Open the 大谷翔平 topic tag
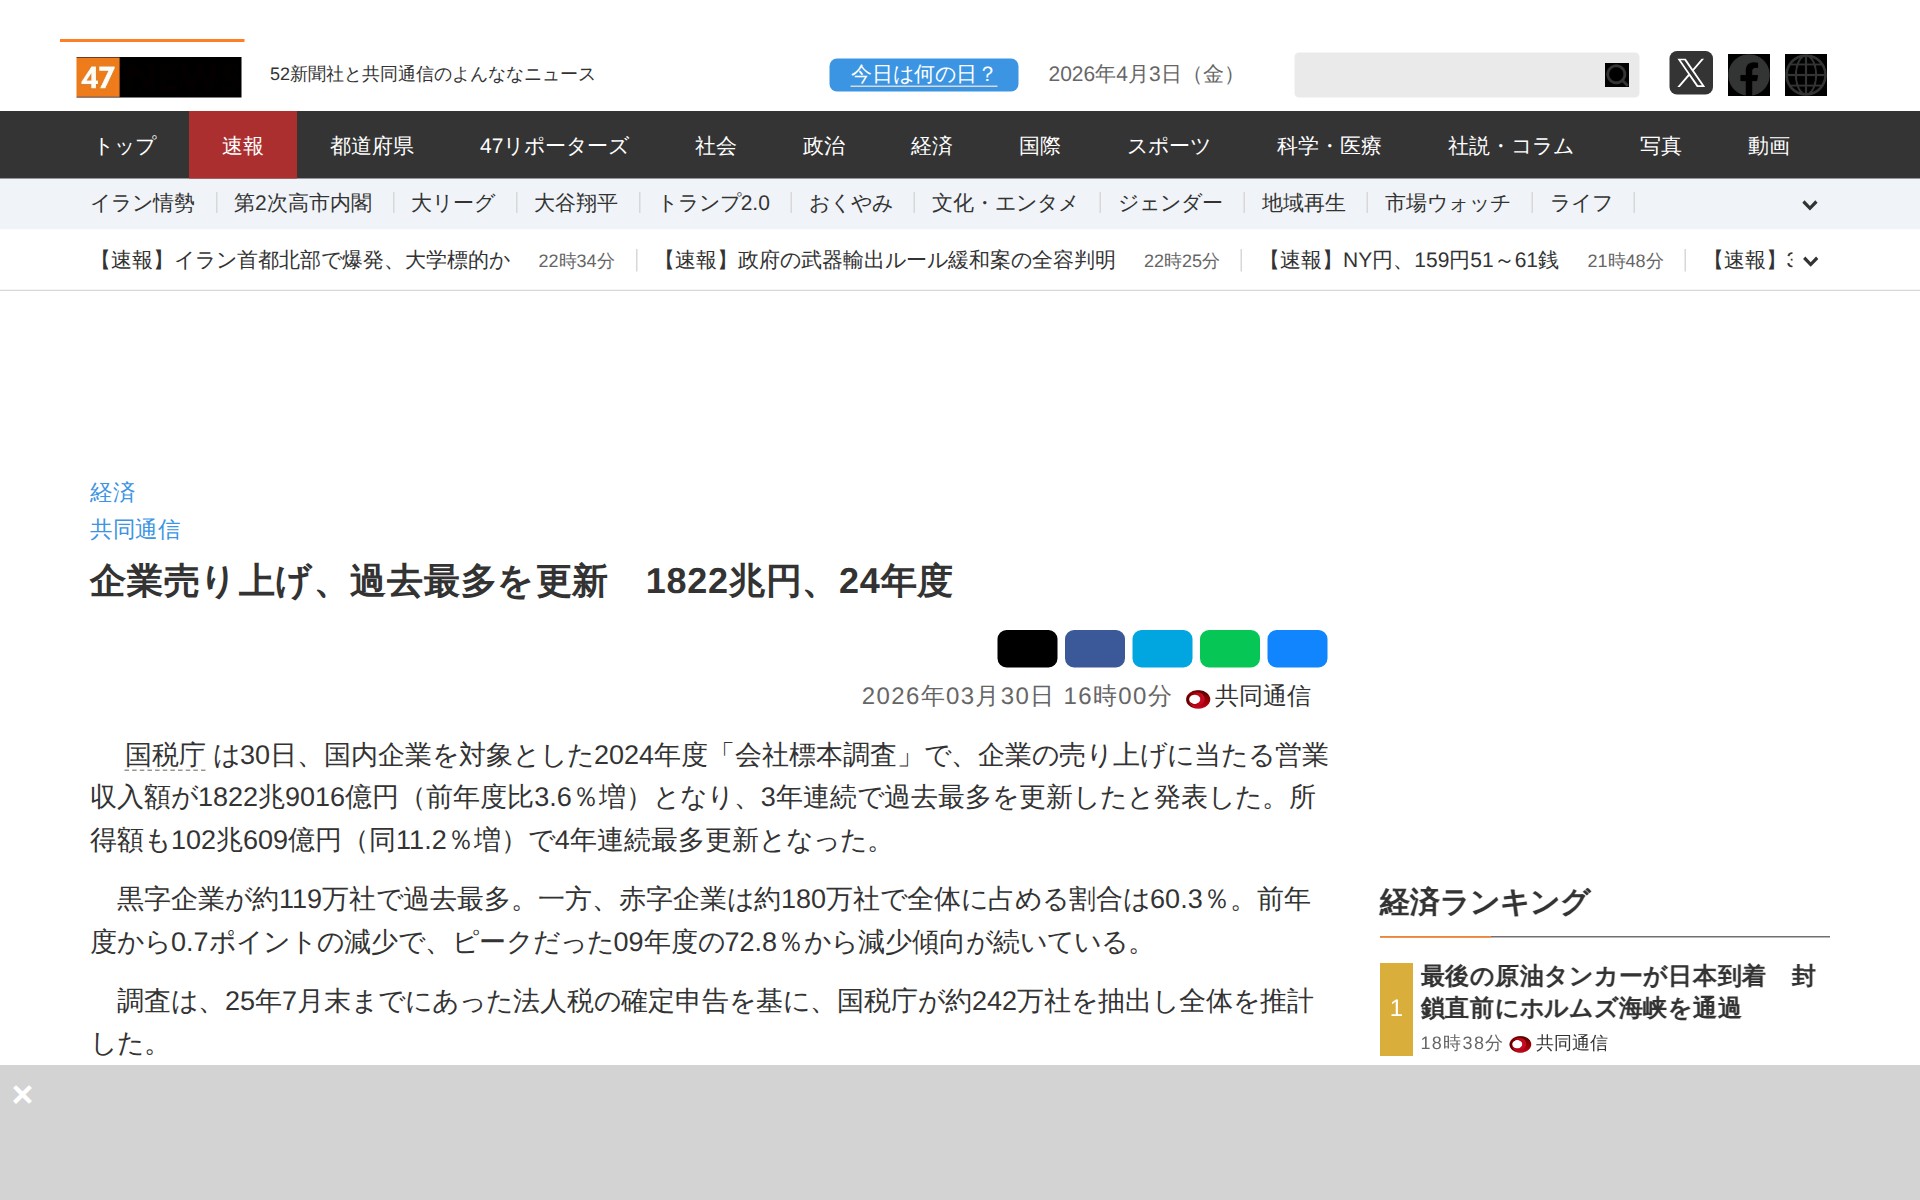1920x1200 pixels. [x=575, y=204]
